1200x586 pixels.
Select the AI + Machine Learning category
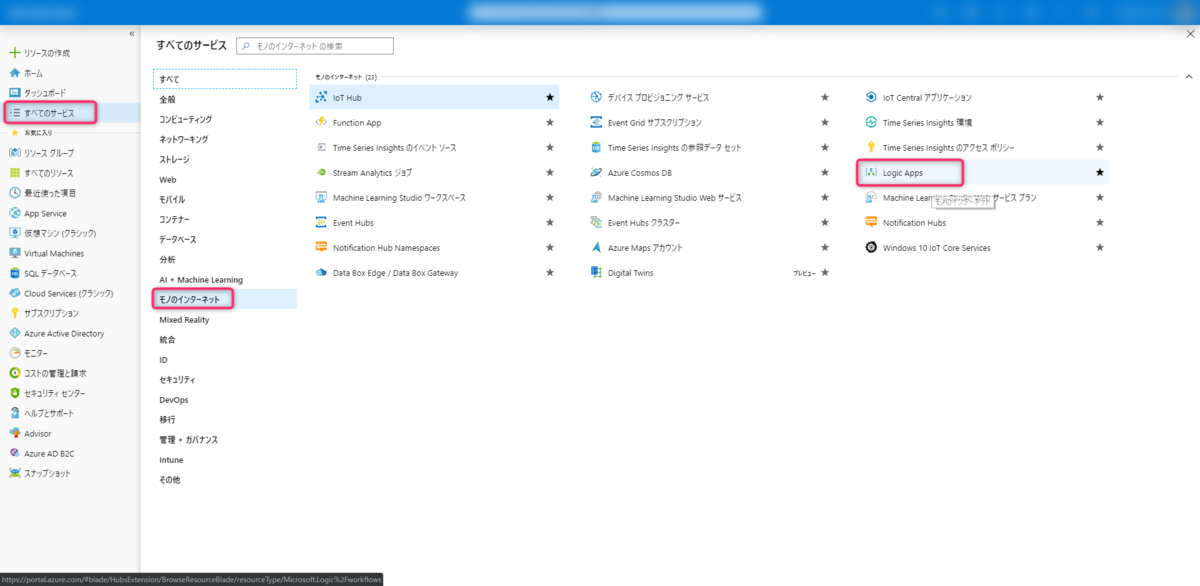coord(225,279)
